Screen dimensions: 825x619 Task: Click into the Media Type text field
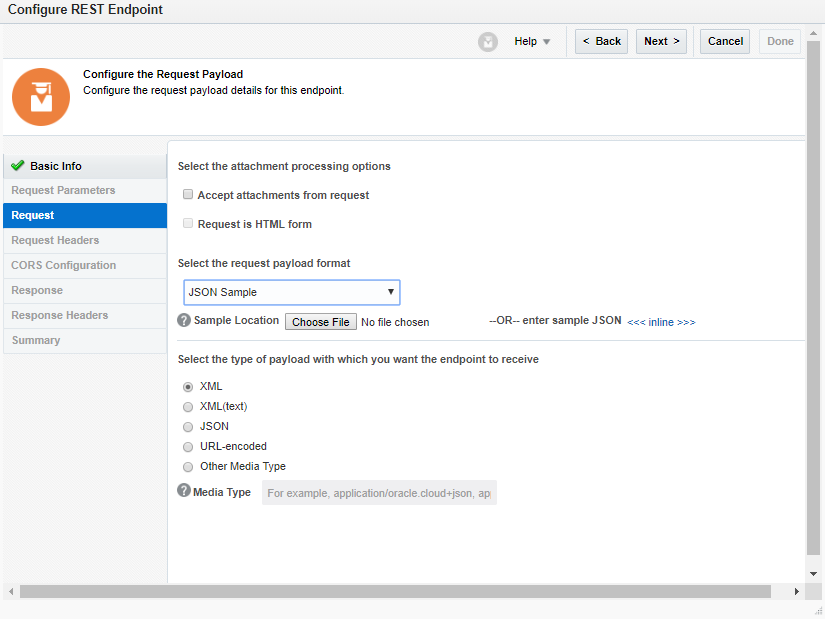(x=379, y=493)
